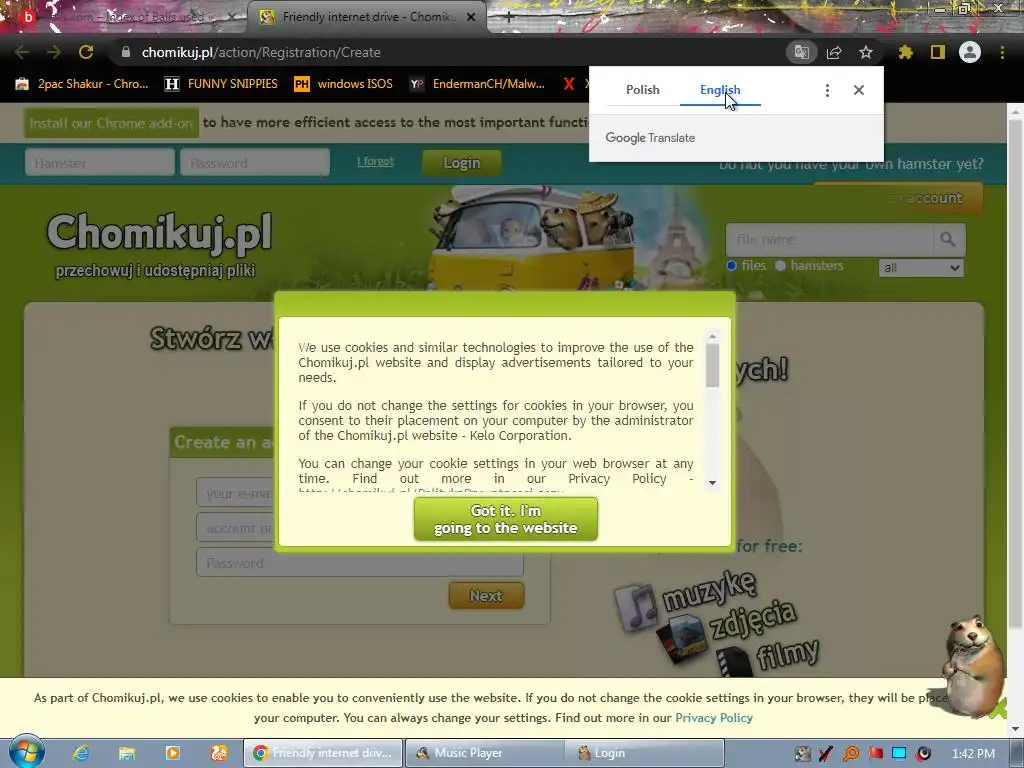Click the file name search field
Image resolution: width=1024 pixels, height=768 pixels.
pos(829,240)
